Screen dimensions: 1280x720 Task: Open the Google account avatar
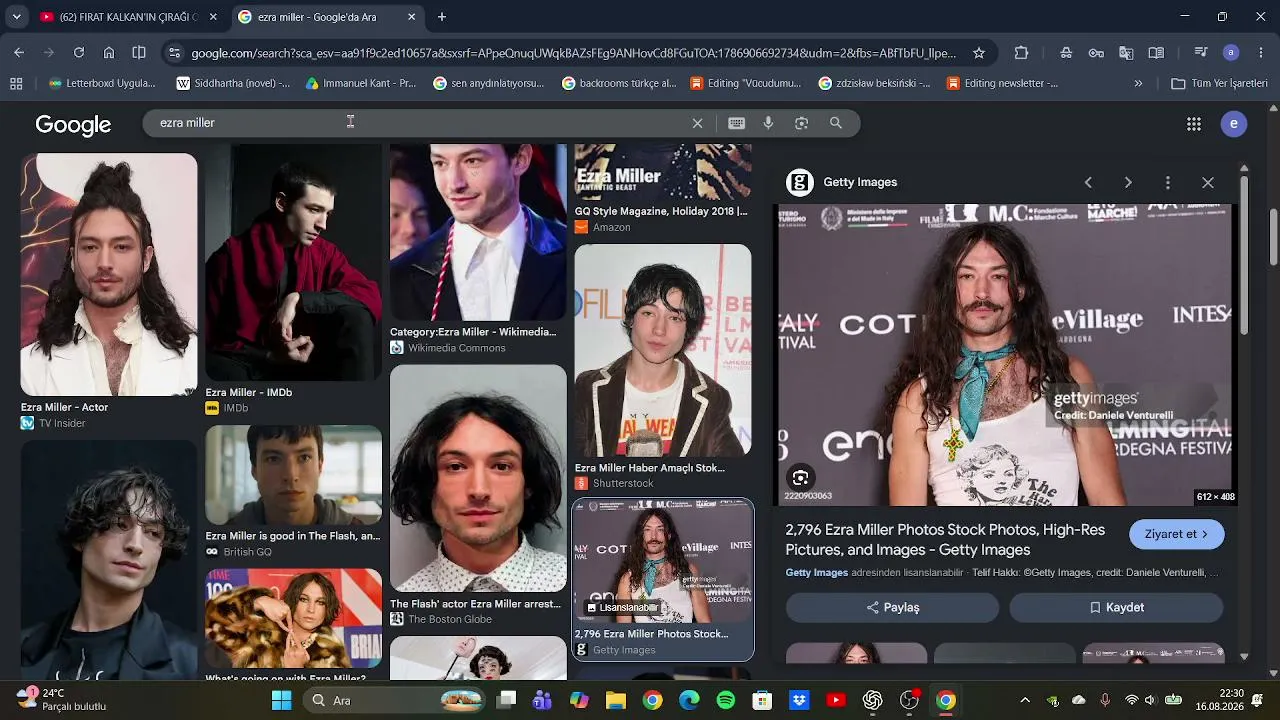[1233, 124]
